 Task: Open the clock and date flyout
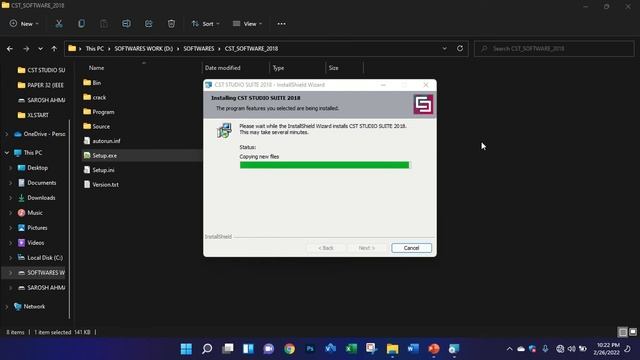point(608,349)
